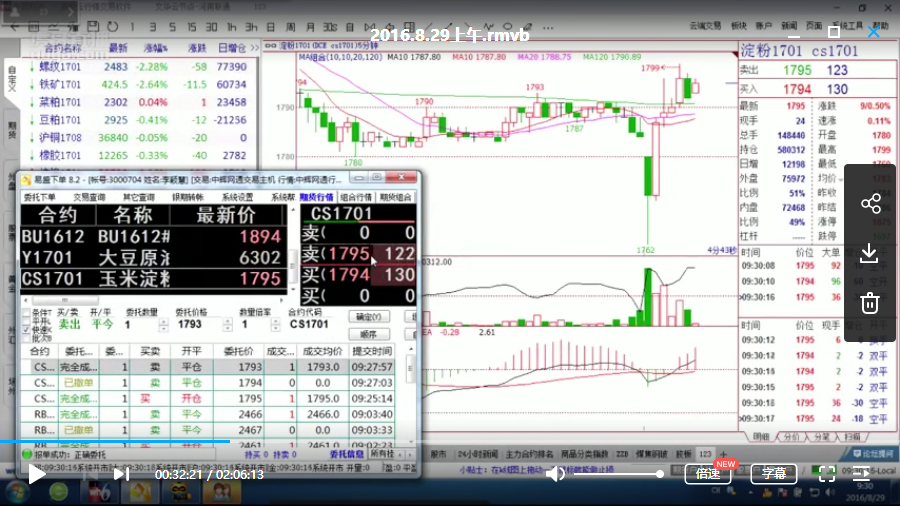The height and width of the screenshot is (506, 900).
Task: Toggle the 批次B checkbox
Action: [x=26, y=338]
